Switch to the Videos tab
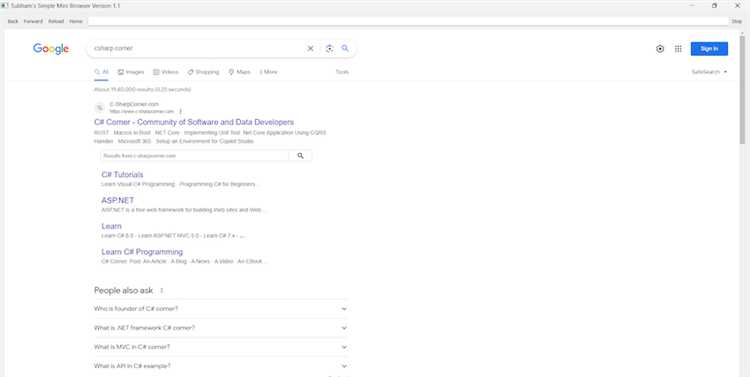This screenshot has width=750, height=377. coord(165,72)
